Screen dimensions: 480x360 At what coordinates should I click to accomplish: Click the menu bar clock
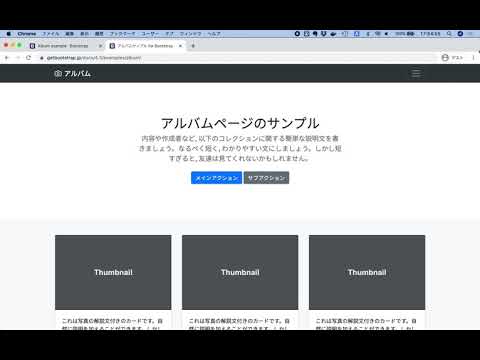(430, 34)
